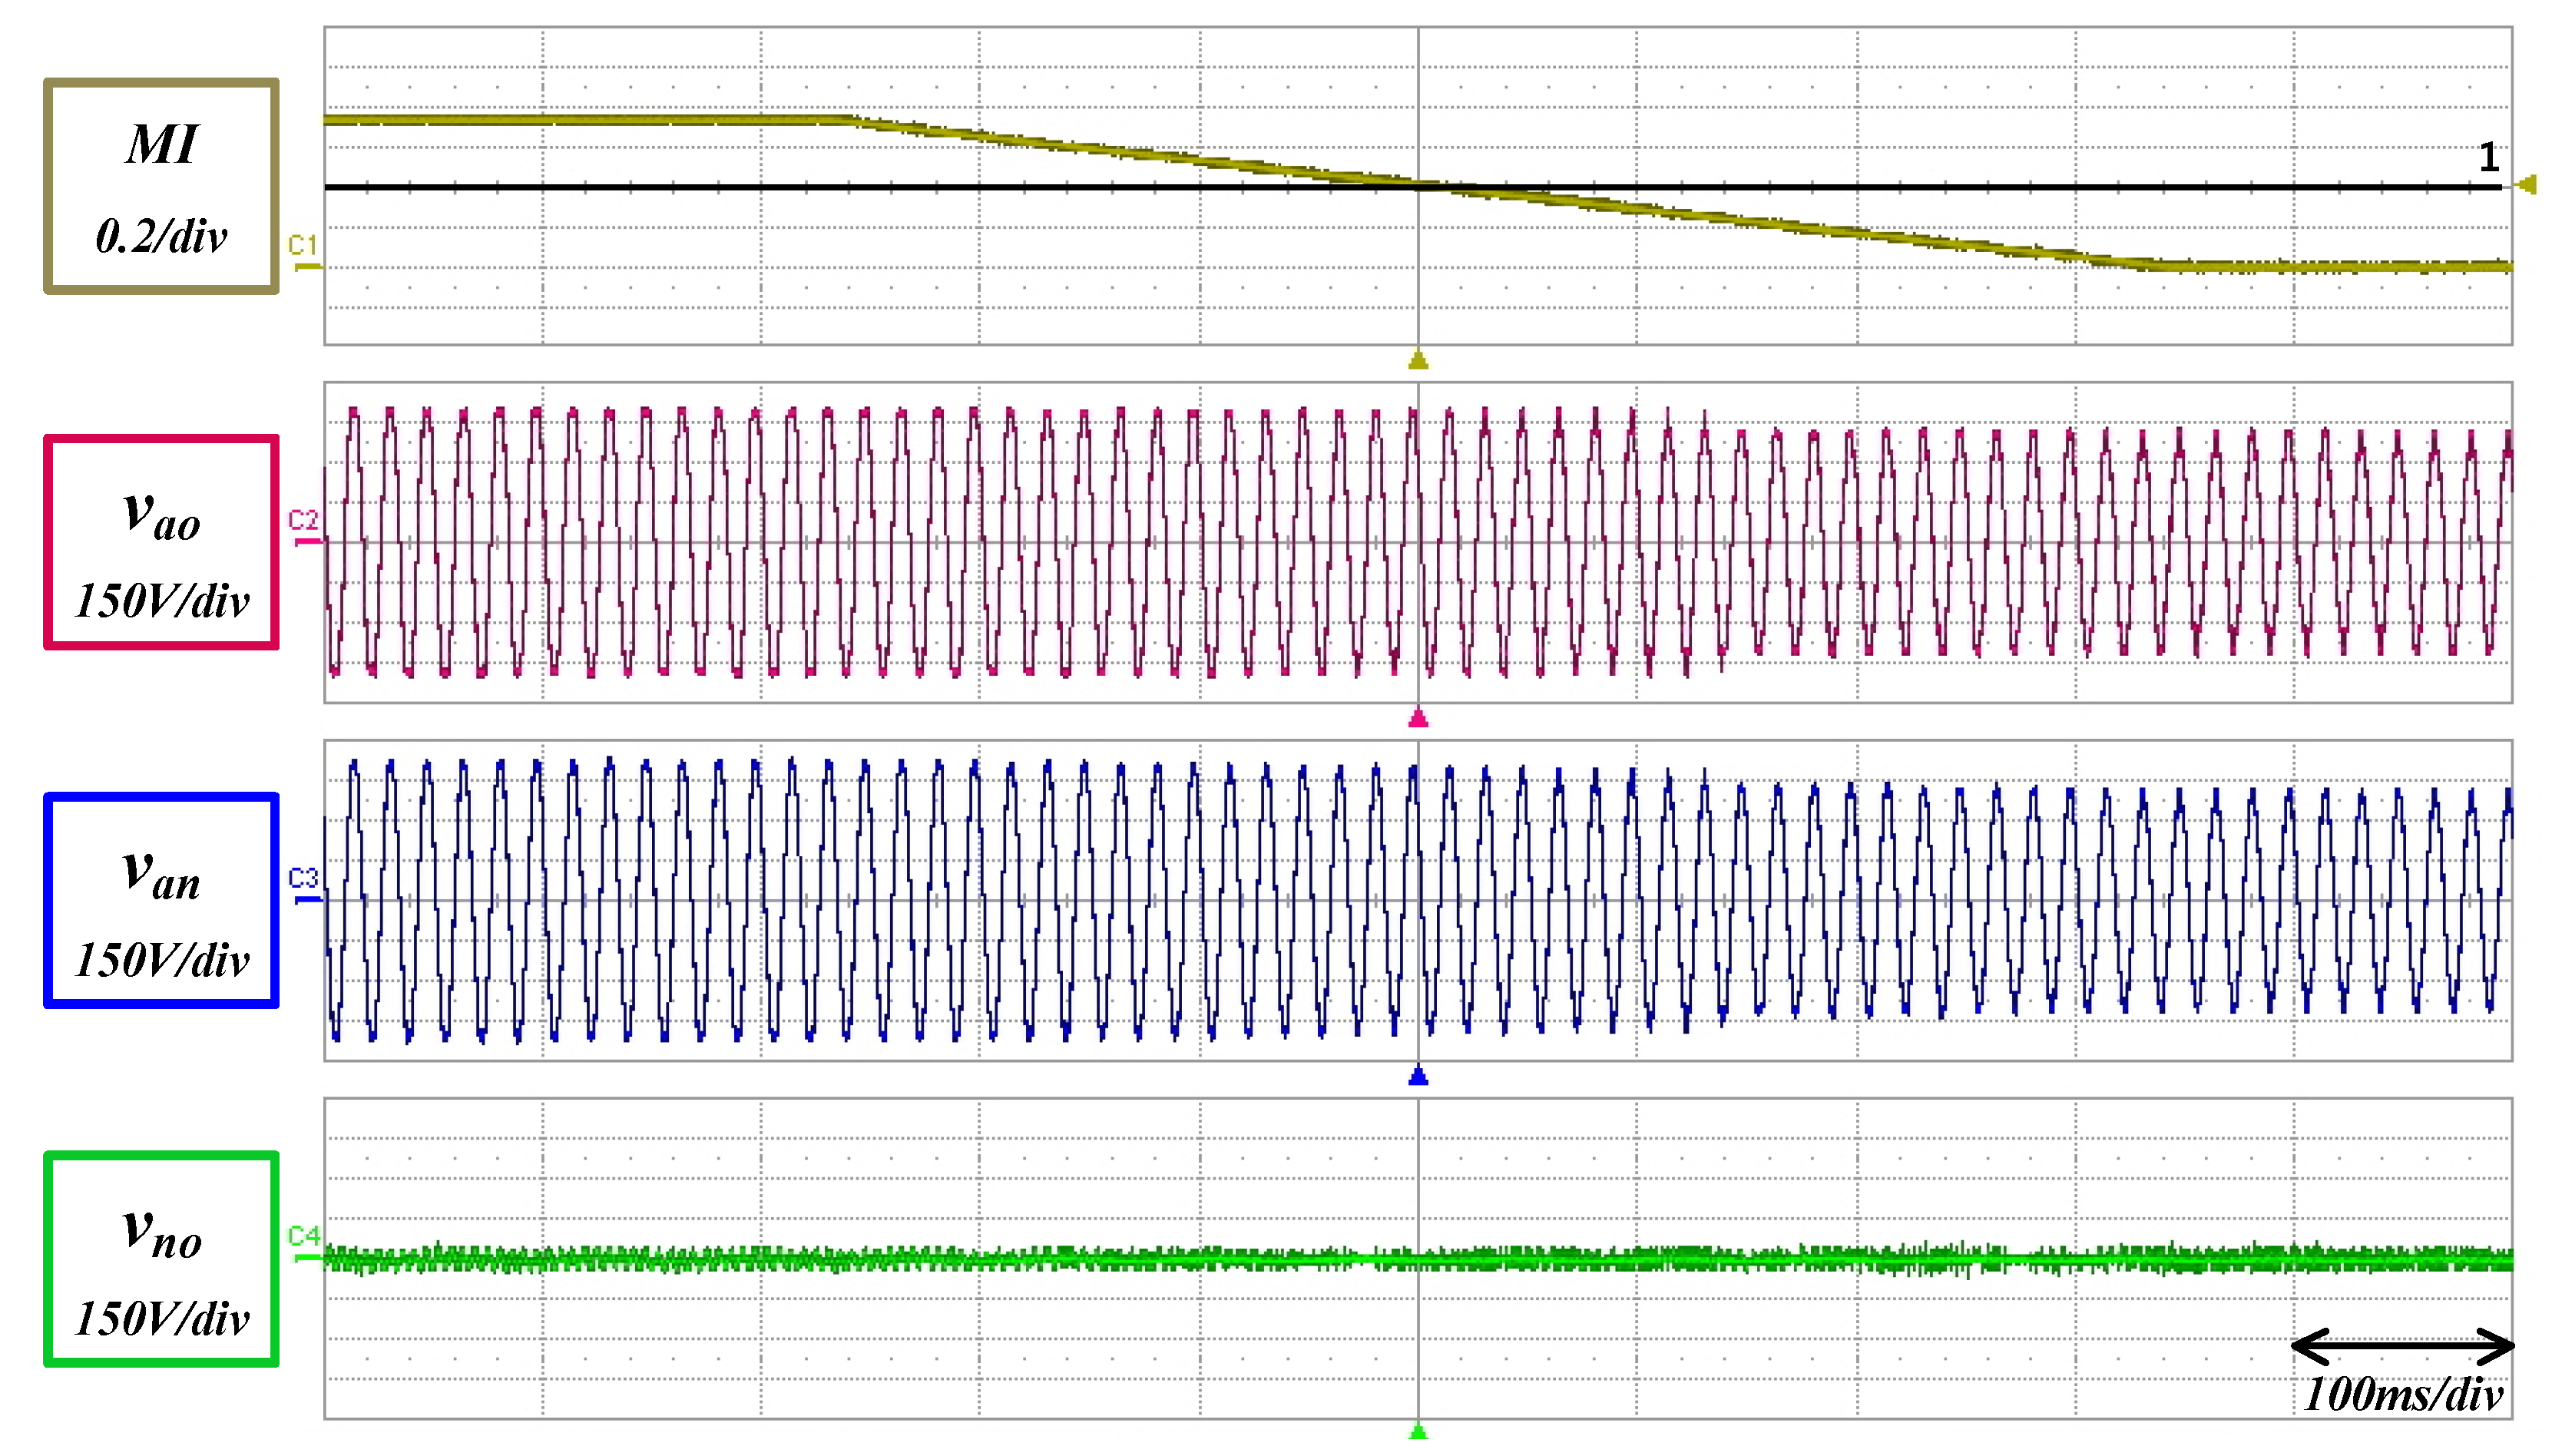Click the 100ms/div time scale text
Viewport: 2552px width, 1456px height.
(x=2402, y=1394)
